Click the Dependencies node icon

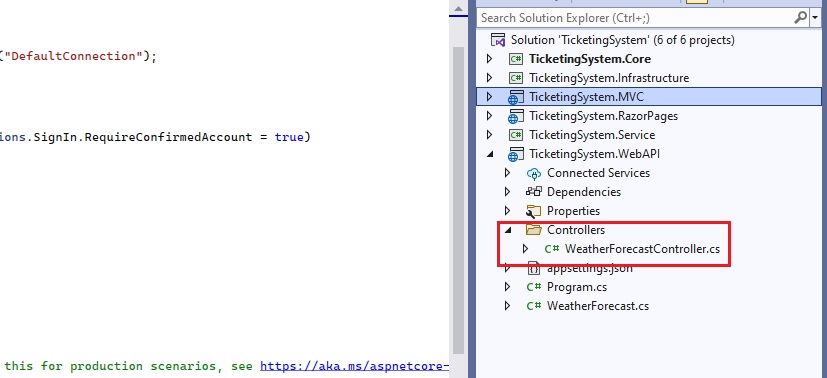coord(534,192)
